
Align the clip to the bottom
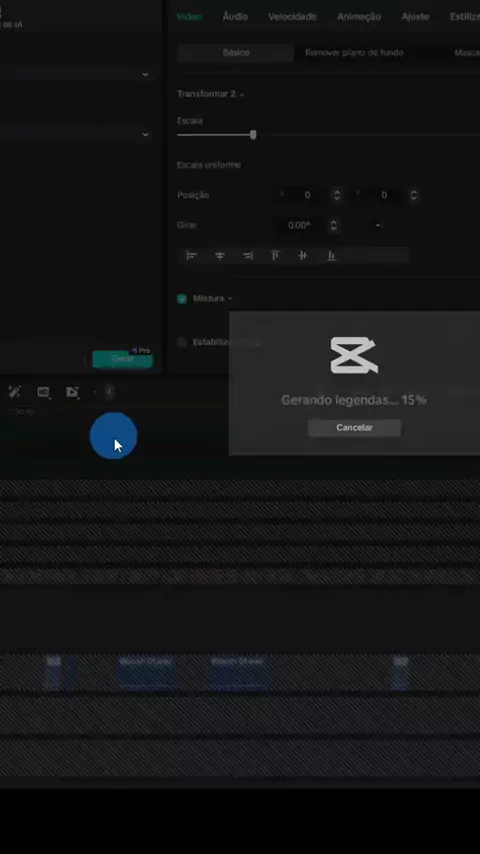pyautogui.click(x=331, y=255)
